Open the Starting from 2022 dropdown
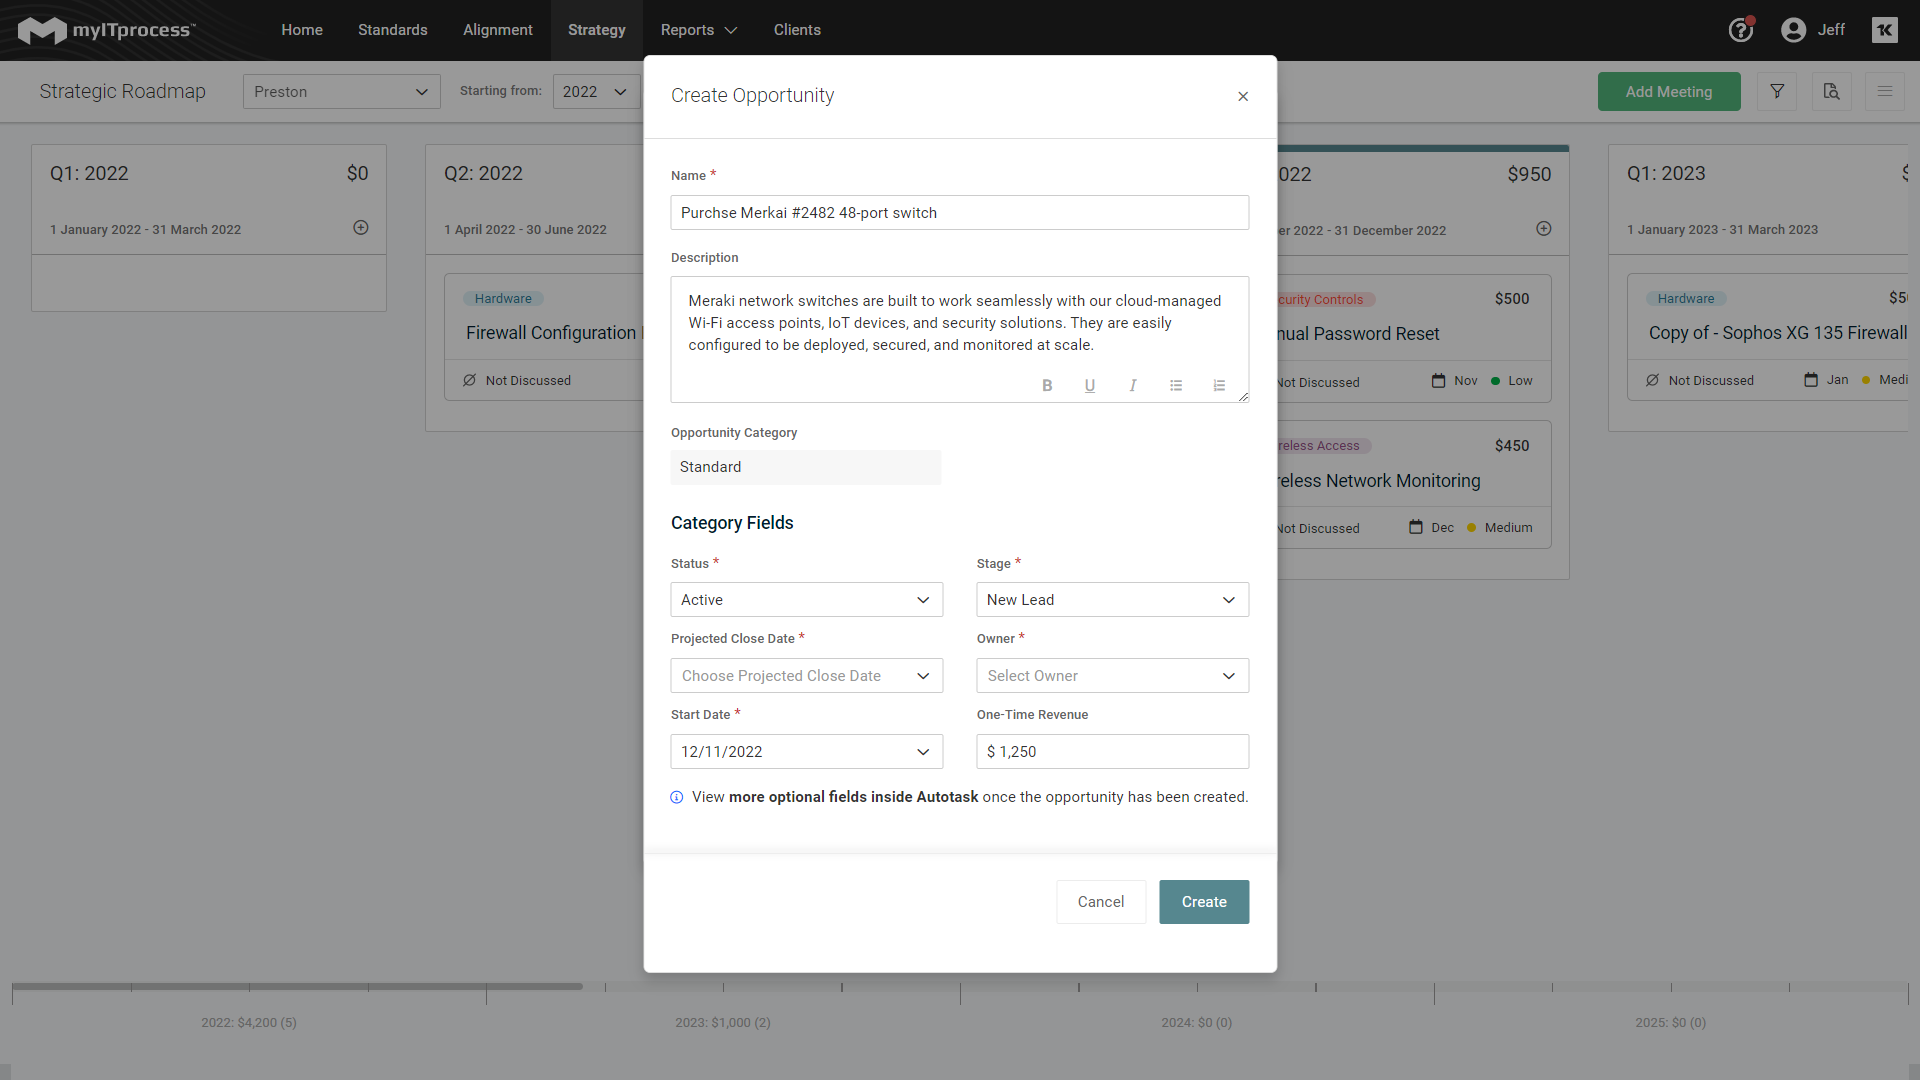This screenshot has height=1080, width=1920. click(x=596, y=91)
